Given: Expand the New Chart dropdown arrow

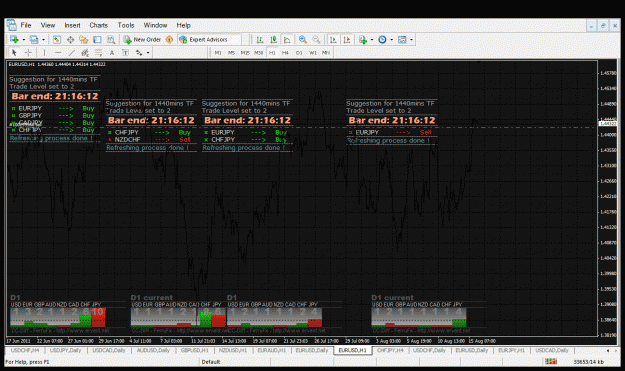Looking at the screenshot, I should pos(24,40).
